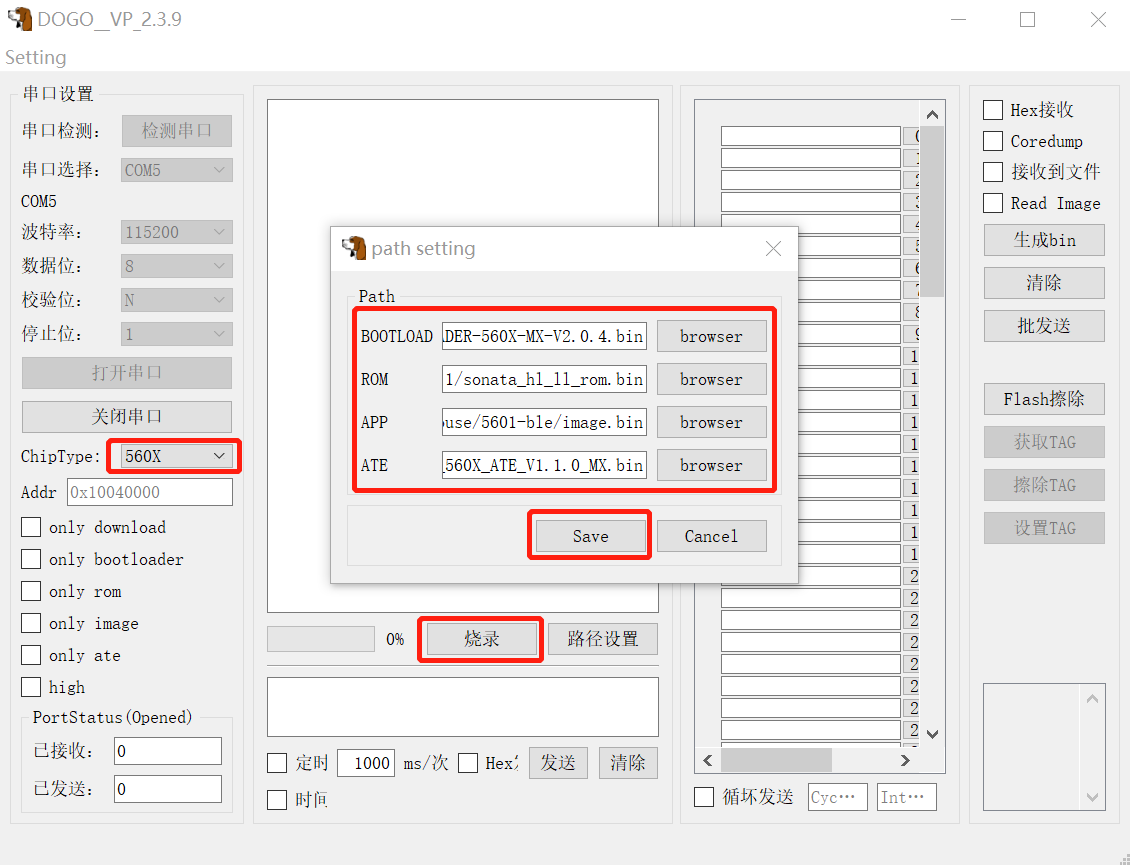
Task: Click the command list horizontal scrollbar thumb
Action: point(776,760)
